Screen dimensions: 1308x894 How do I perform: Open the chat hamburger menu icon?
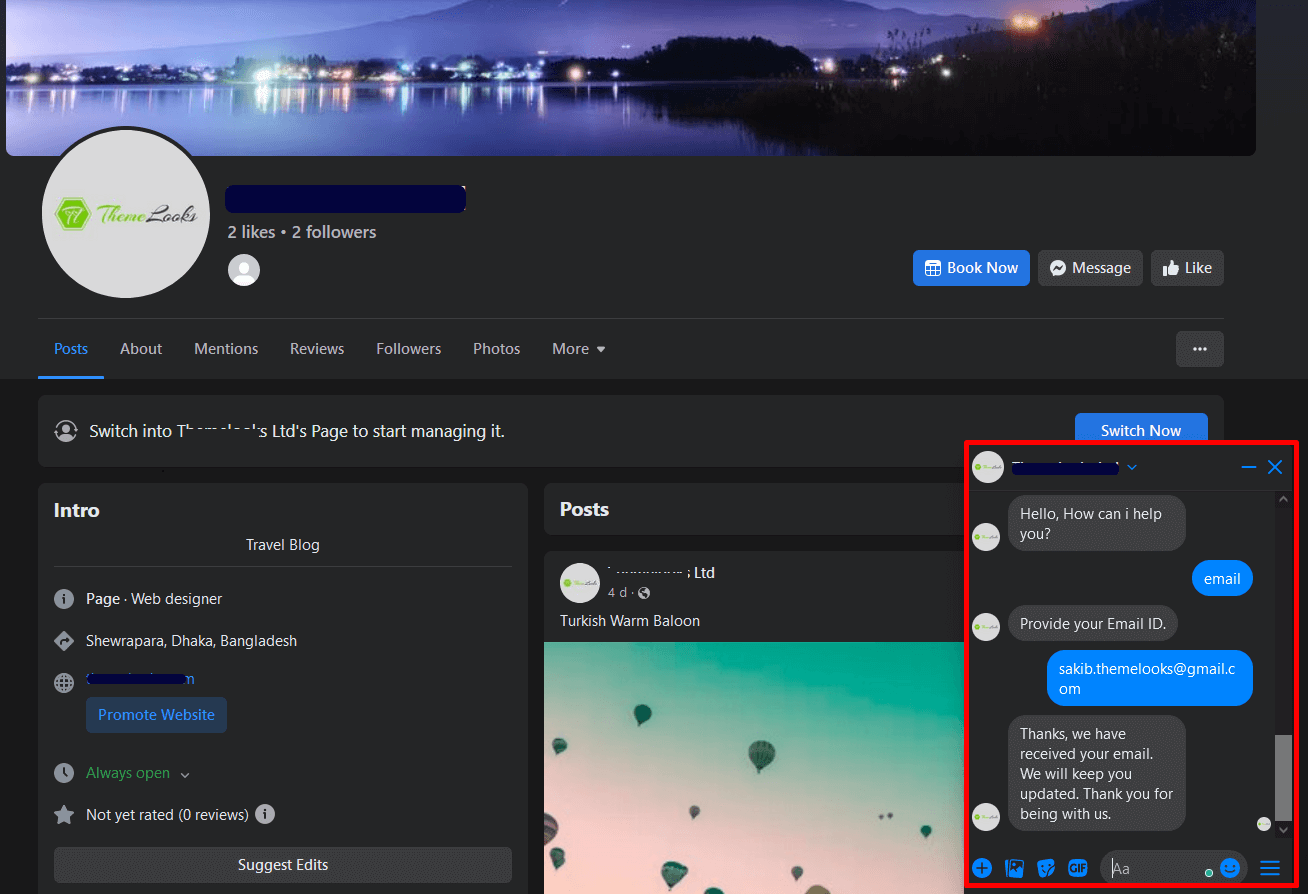click(x=1270, y=868)
